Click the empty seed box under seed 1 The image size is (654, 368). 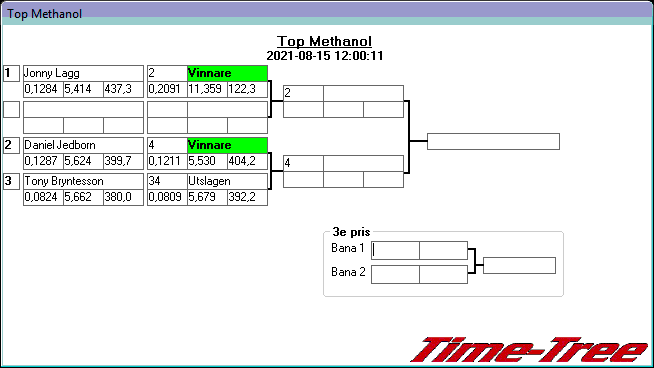coord(11,109)
